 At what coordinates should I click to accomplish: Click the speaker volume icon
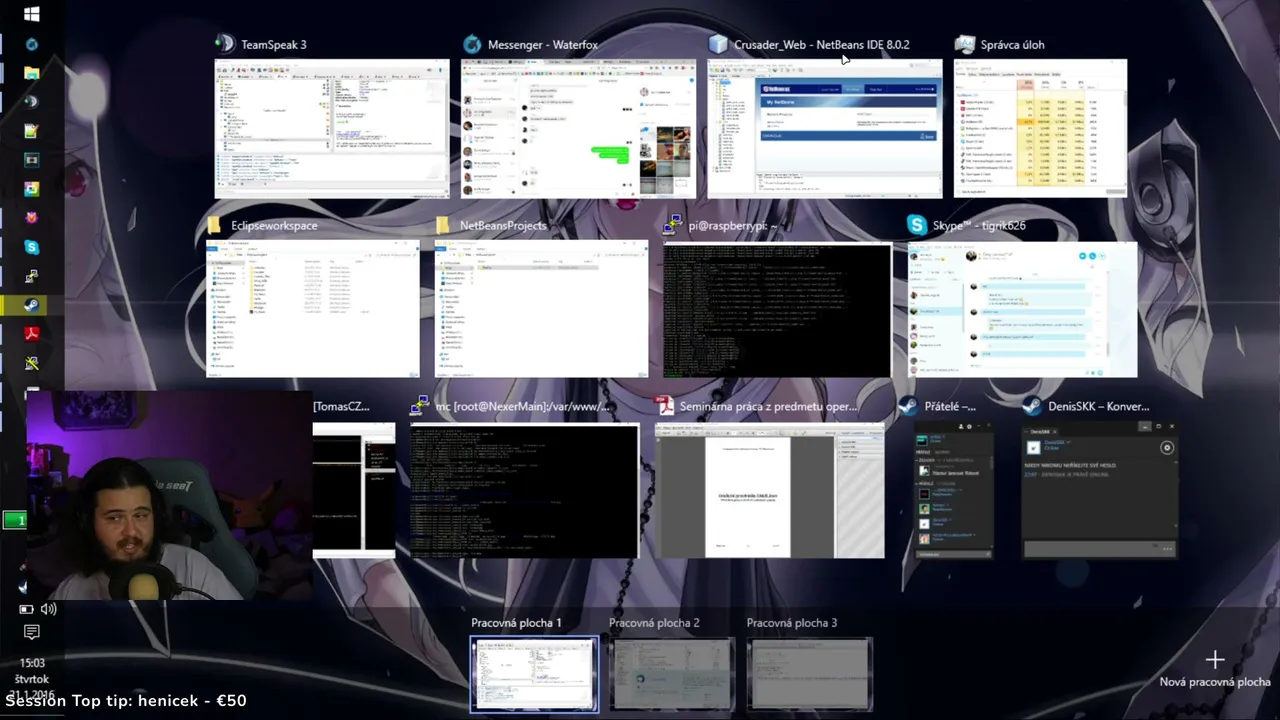(48, 608)
